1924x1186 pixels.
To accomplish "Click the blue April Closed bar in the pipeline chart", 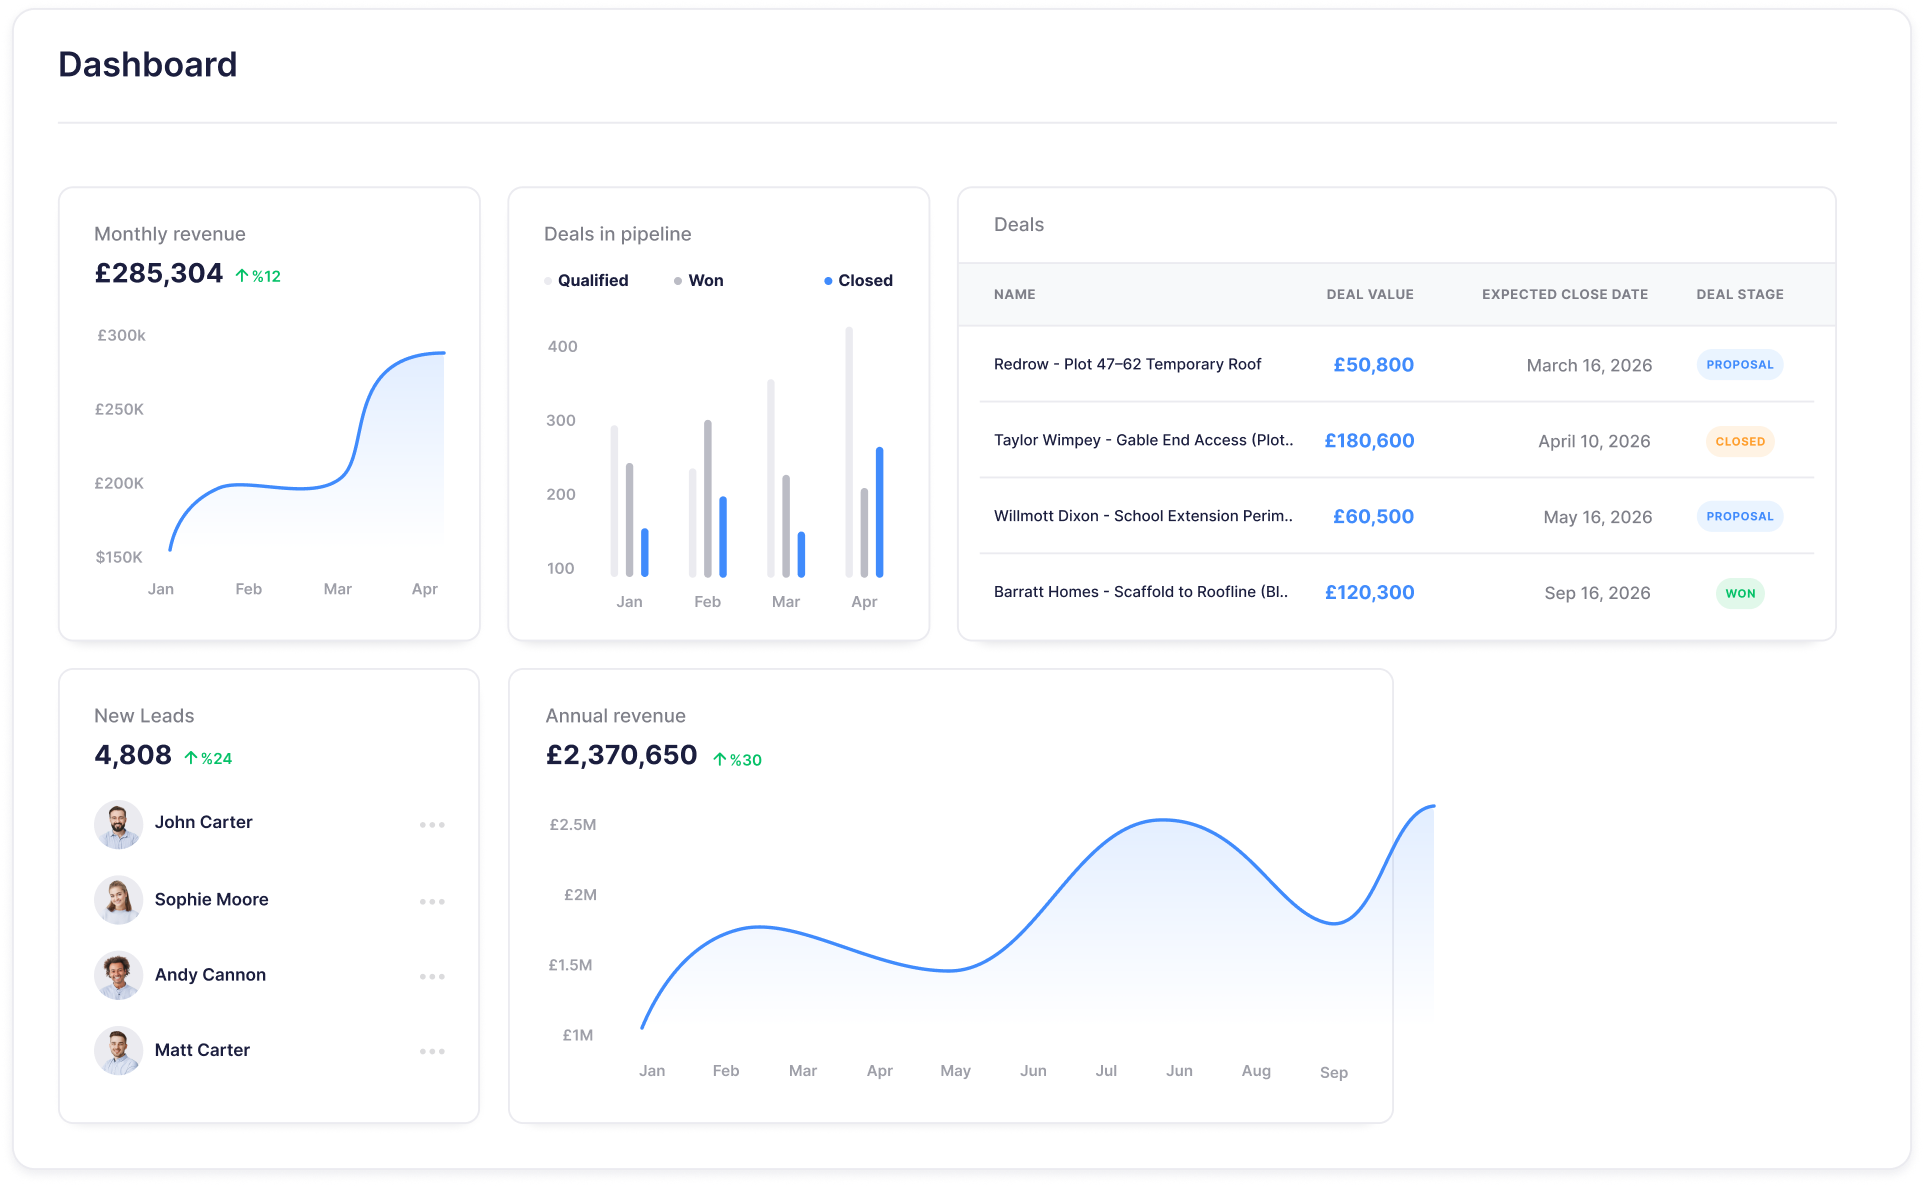I will point(879,512).
